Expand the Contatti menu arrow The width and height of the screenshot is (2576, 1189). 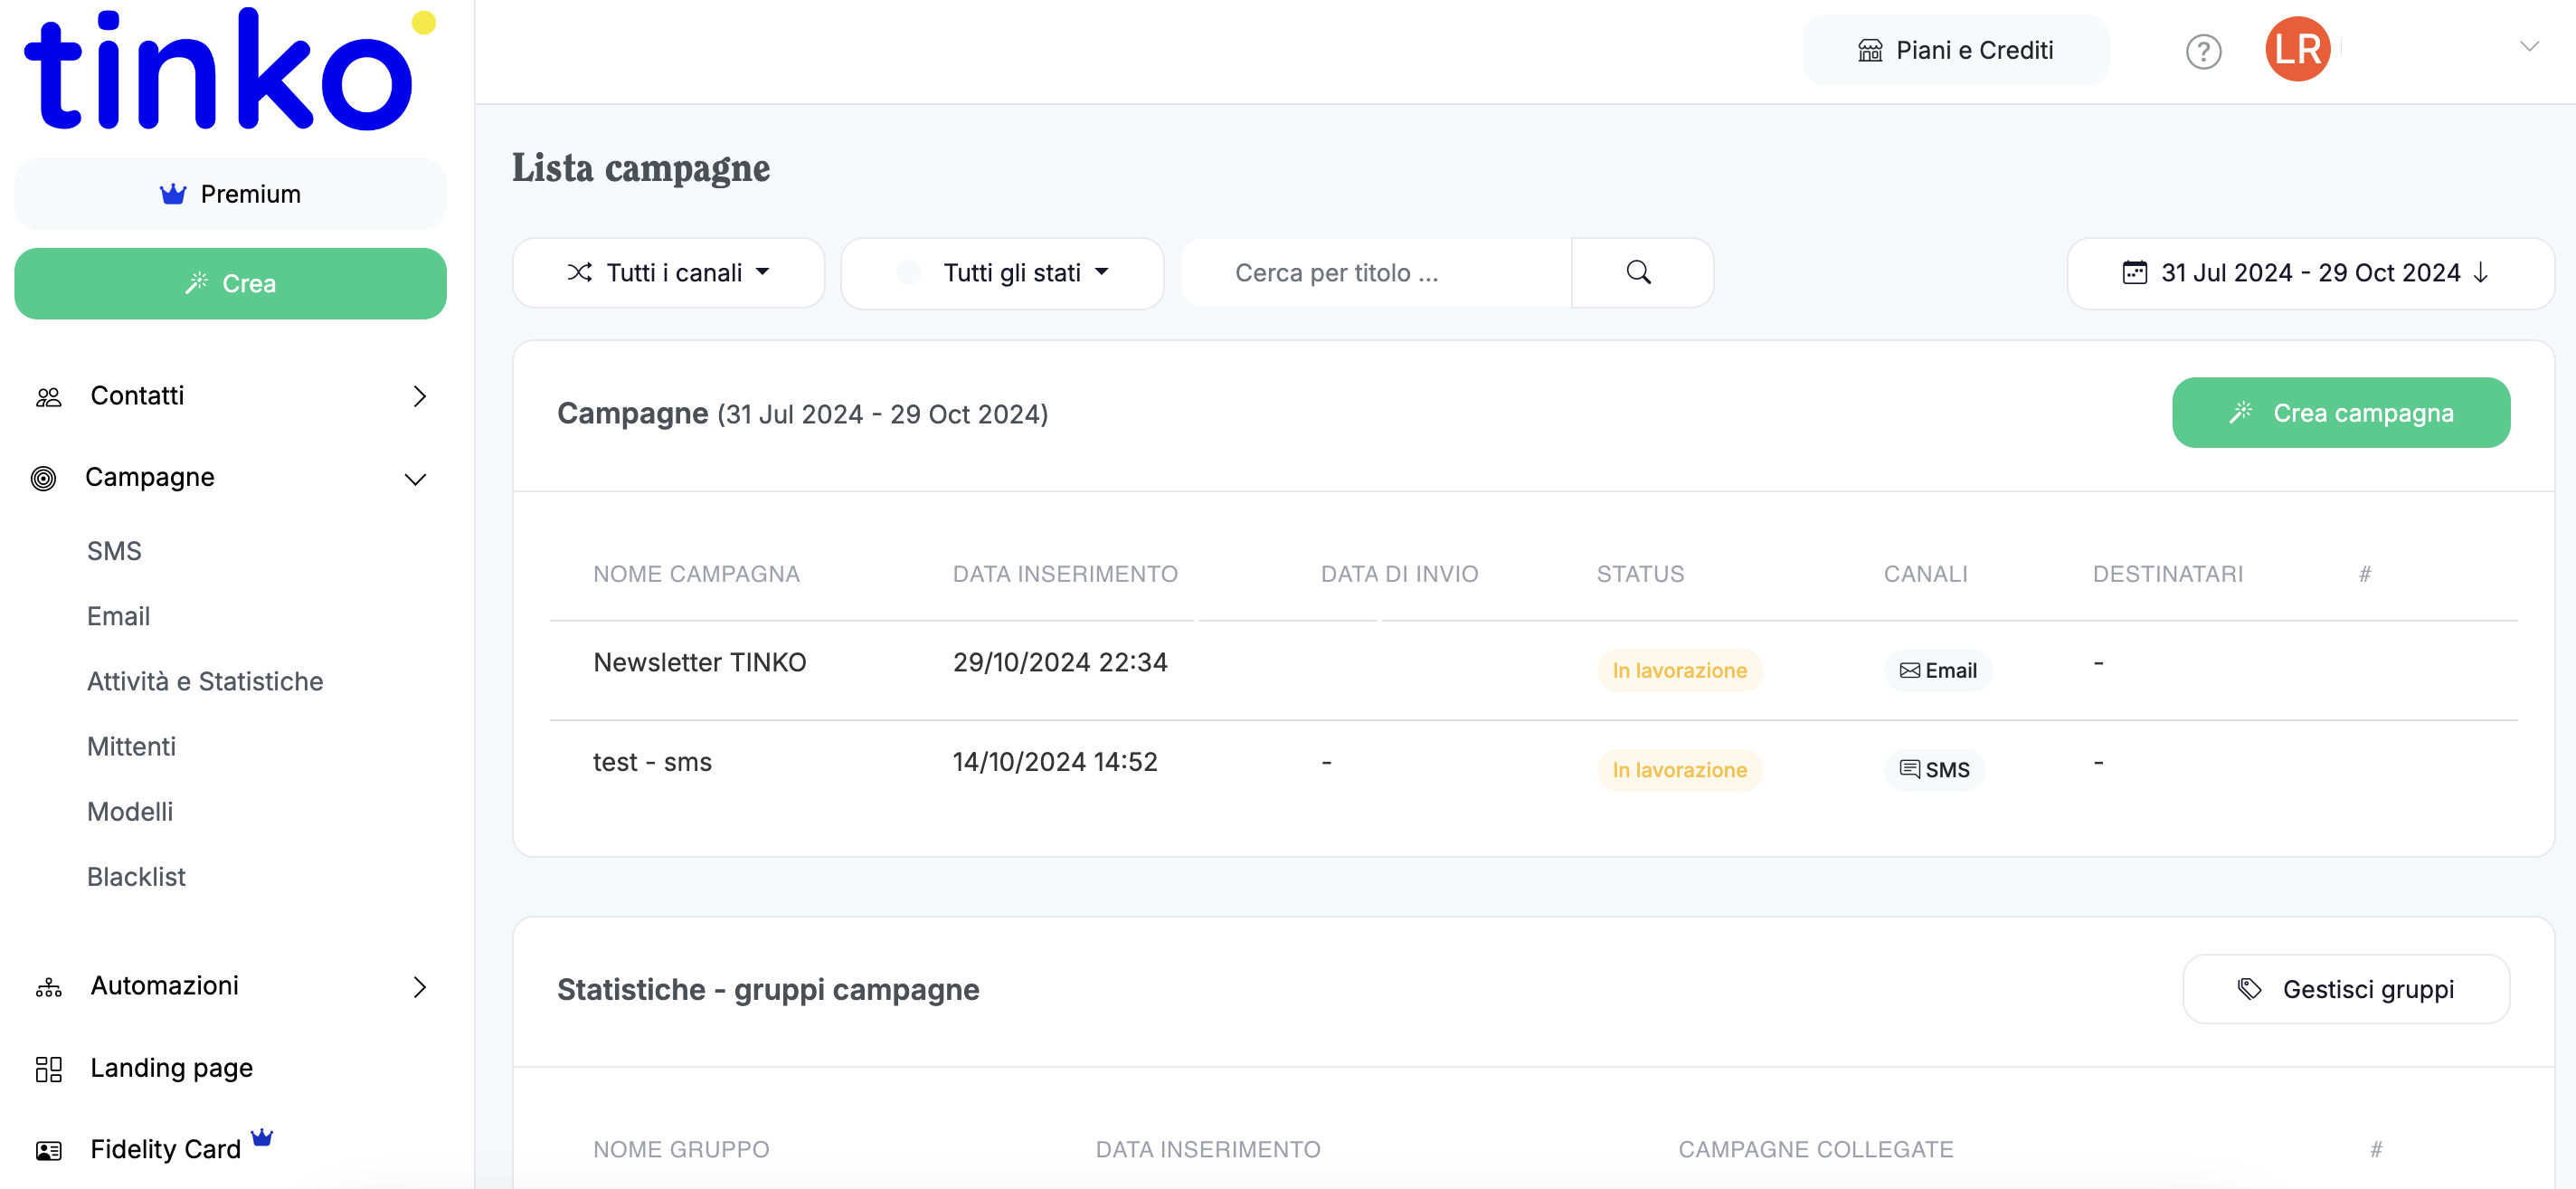click(420, 397)
